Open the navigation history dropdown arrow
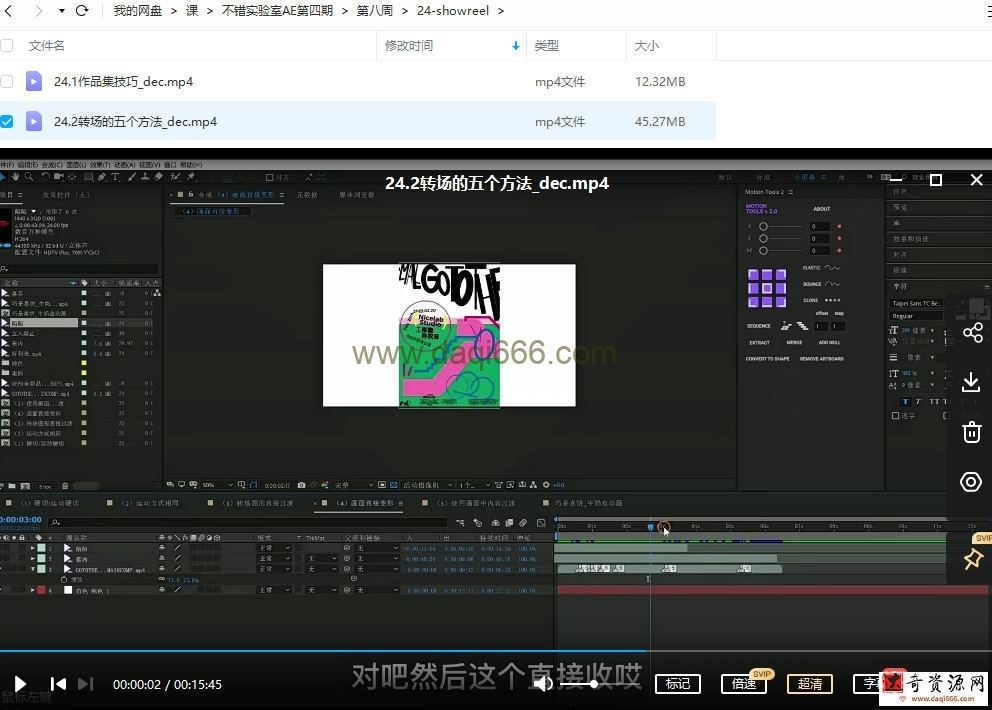 point(61,11)
